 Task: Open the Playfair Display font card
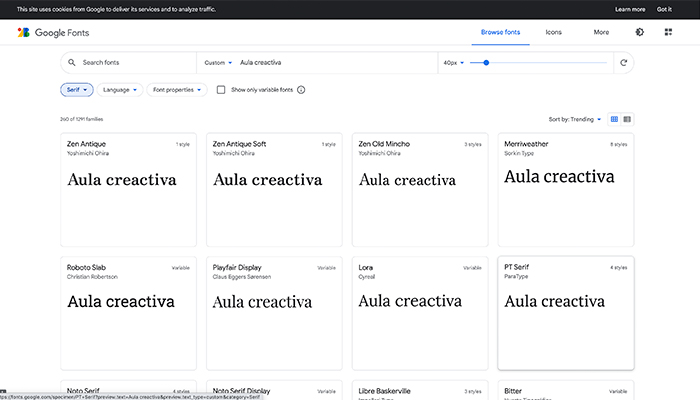[x=274, y=313]
